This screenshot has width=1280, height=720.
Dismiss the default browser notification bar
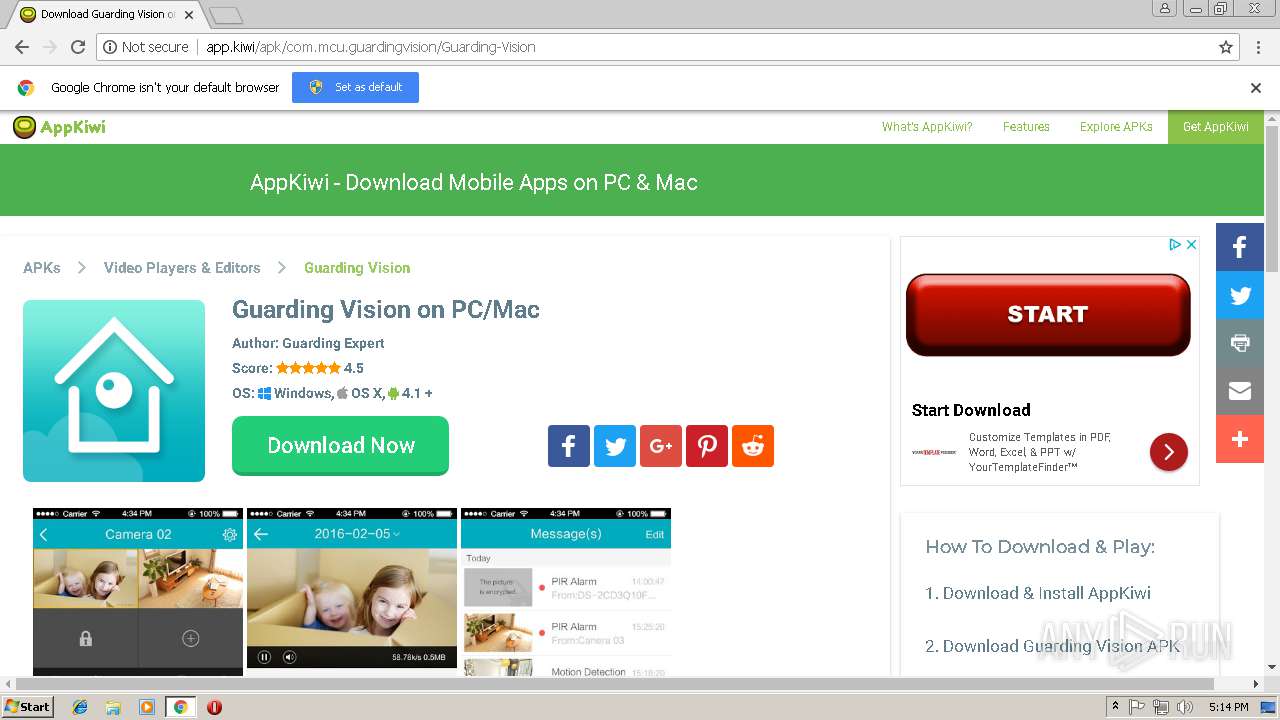pyautogui.click(x=1256, y=88)
